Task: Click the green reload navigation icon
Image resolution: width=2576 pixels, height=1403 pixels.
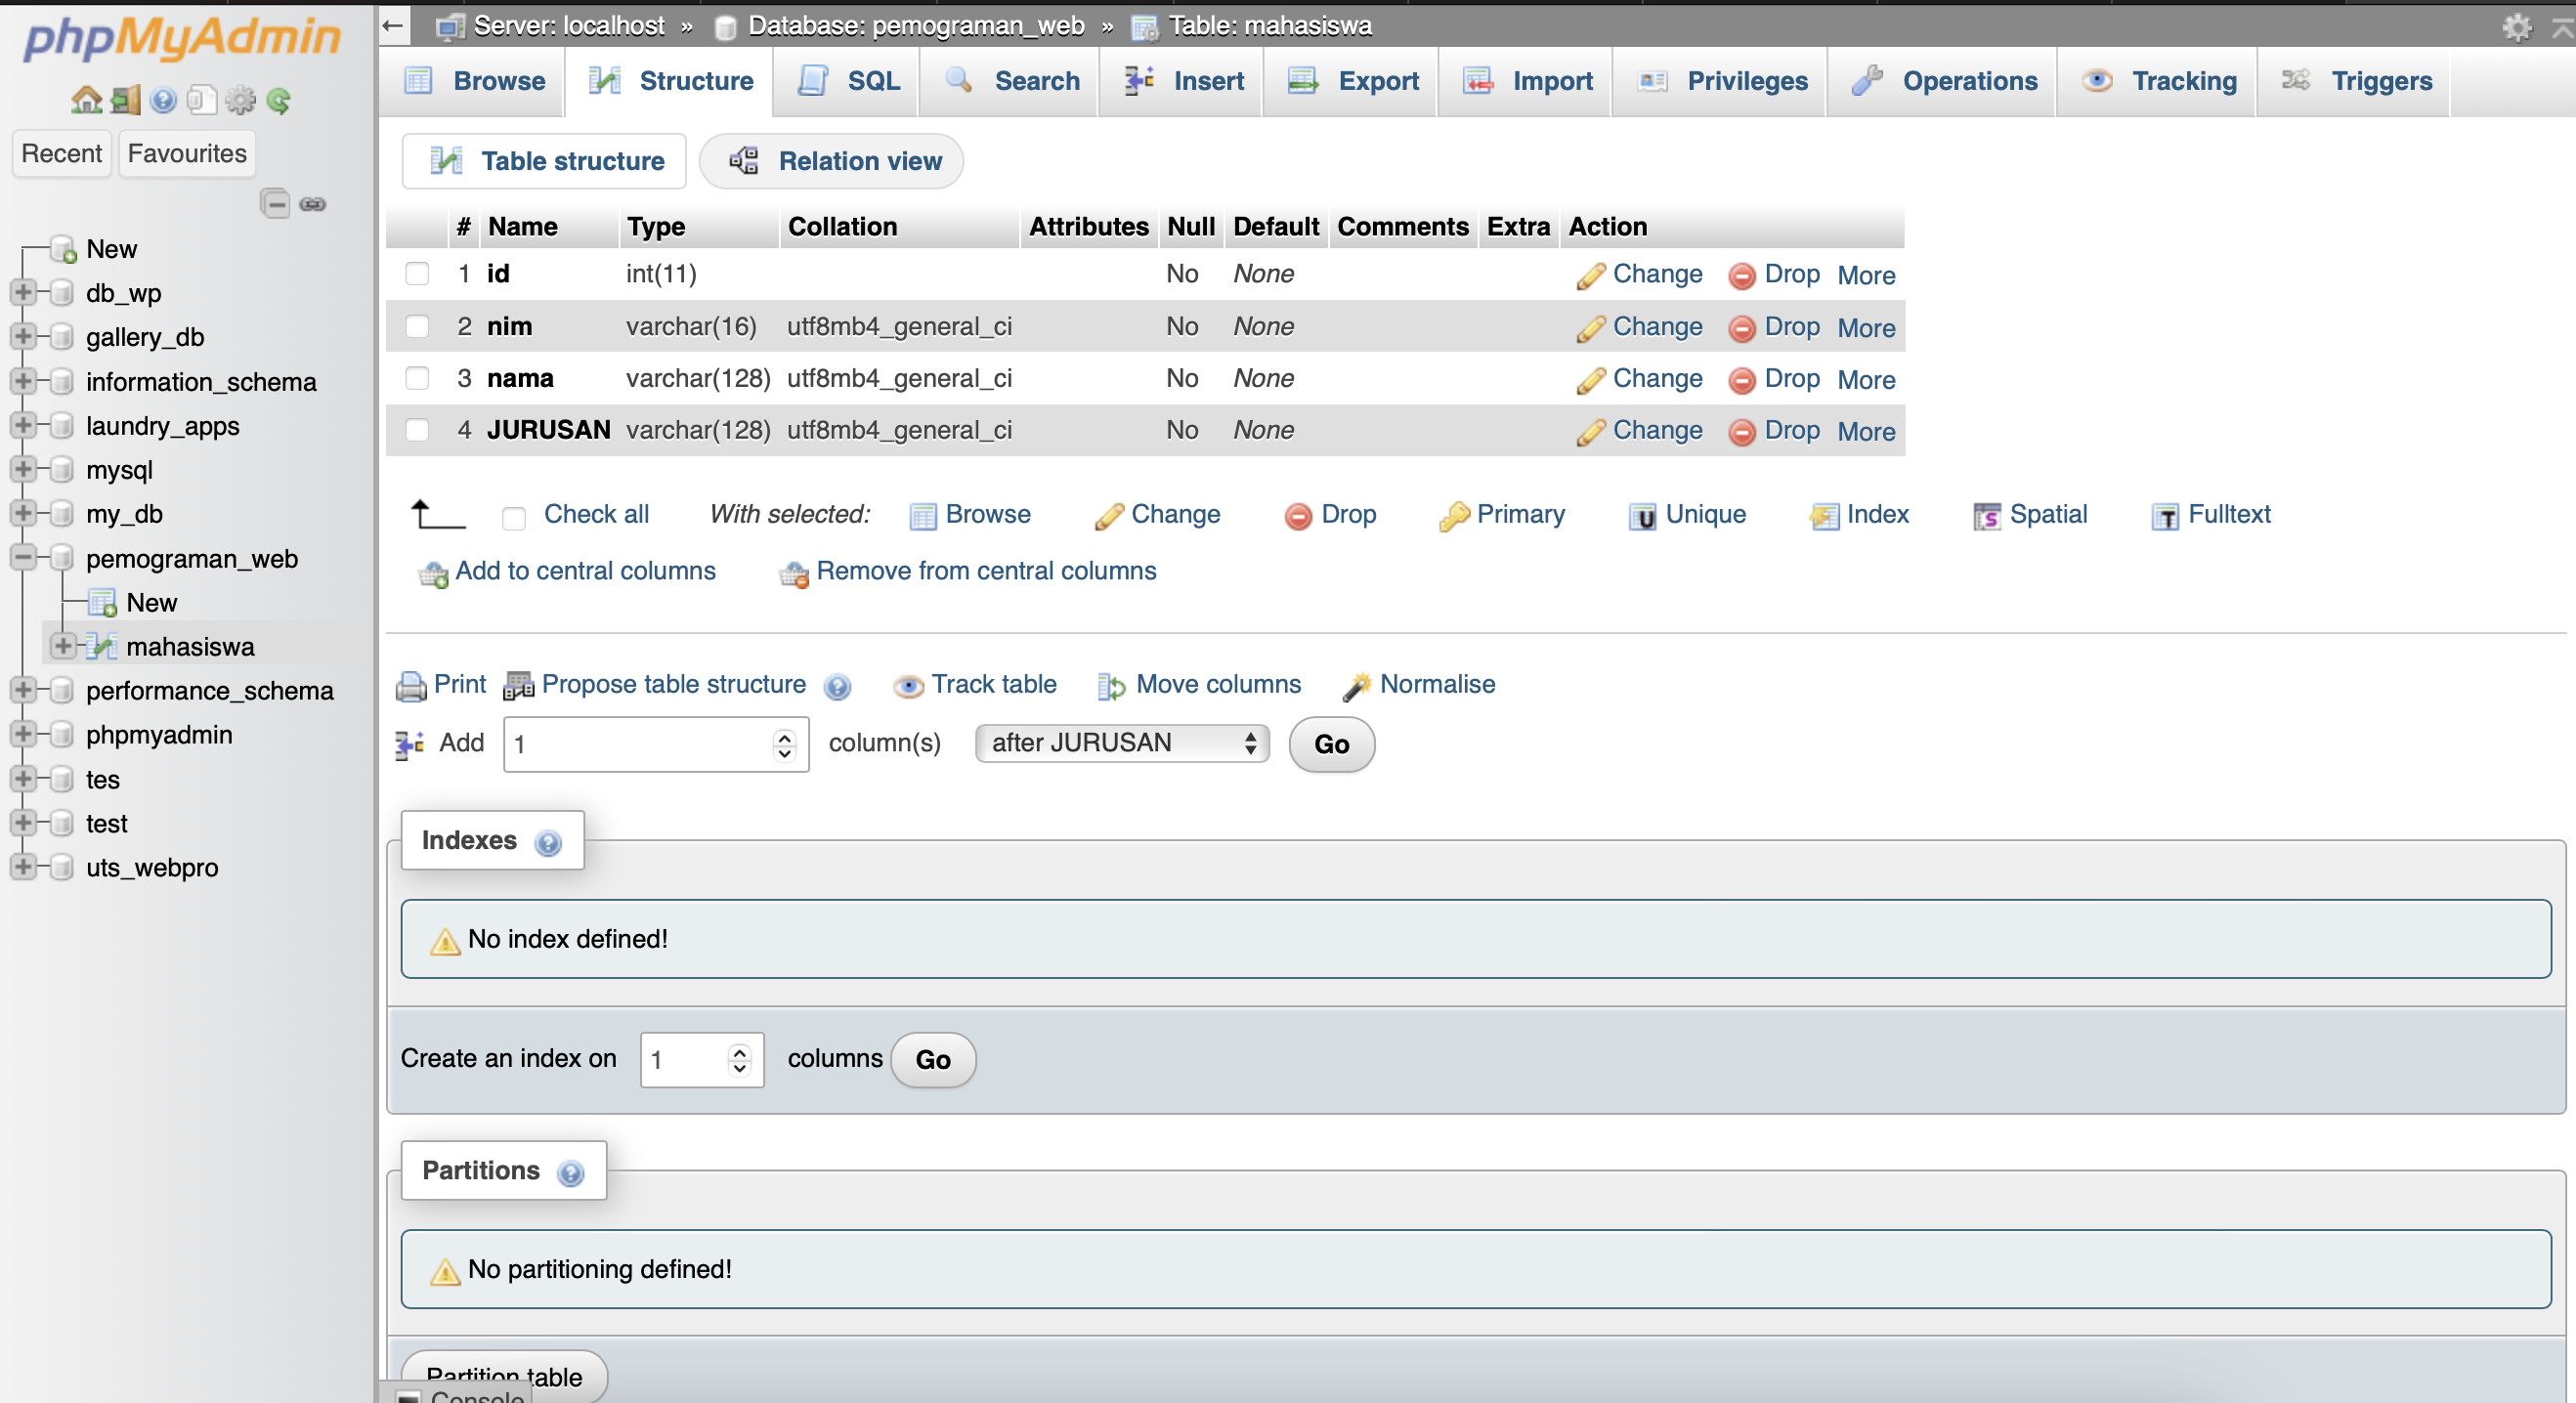Action: point(279,100)
